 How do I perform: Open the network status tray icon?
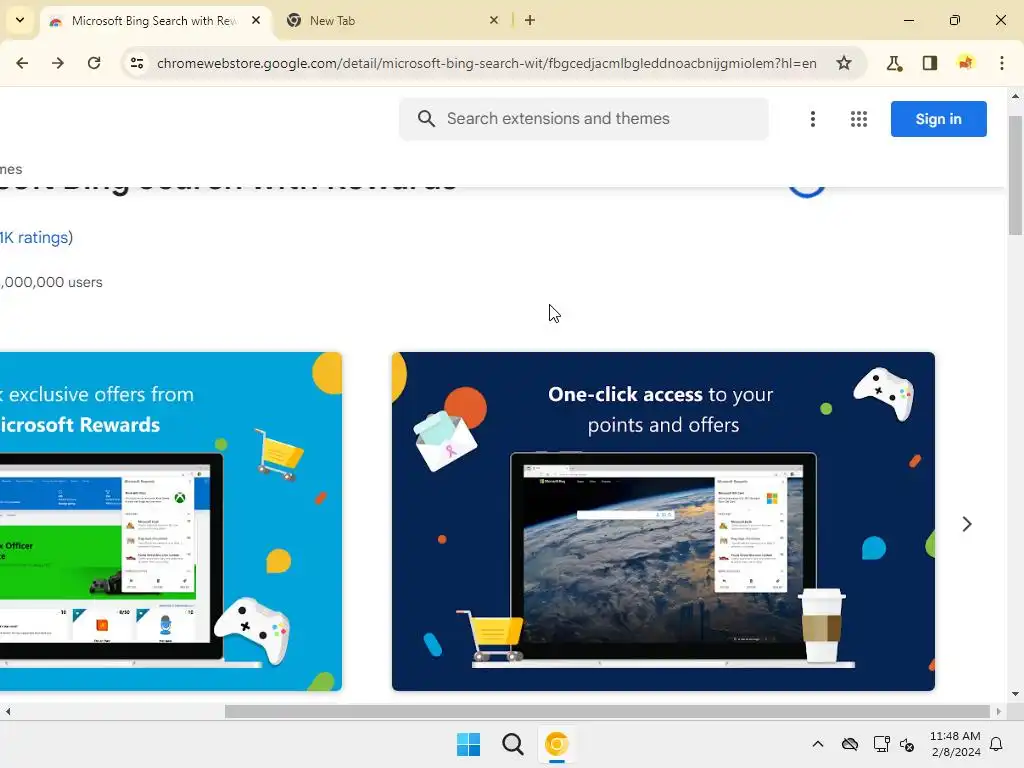(x=882, y=744)
